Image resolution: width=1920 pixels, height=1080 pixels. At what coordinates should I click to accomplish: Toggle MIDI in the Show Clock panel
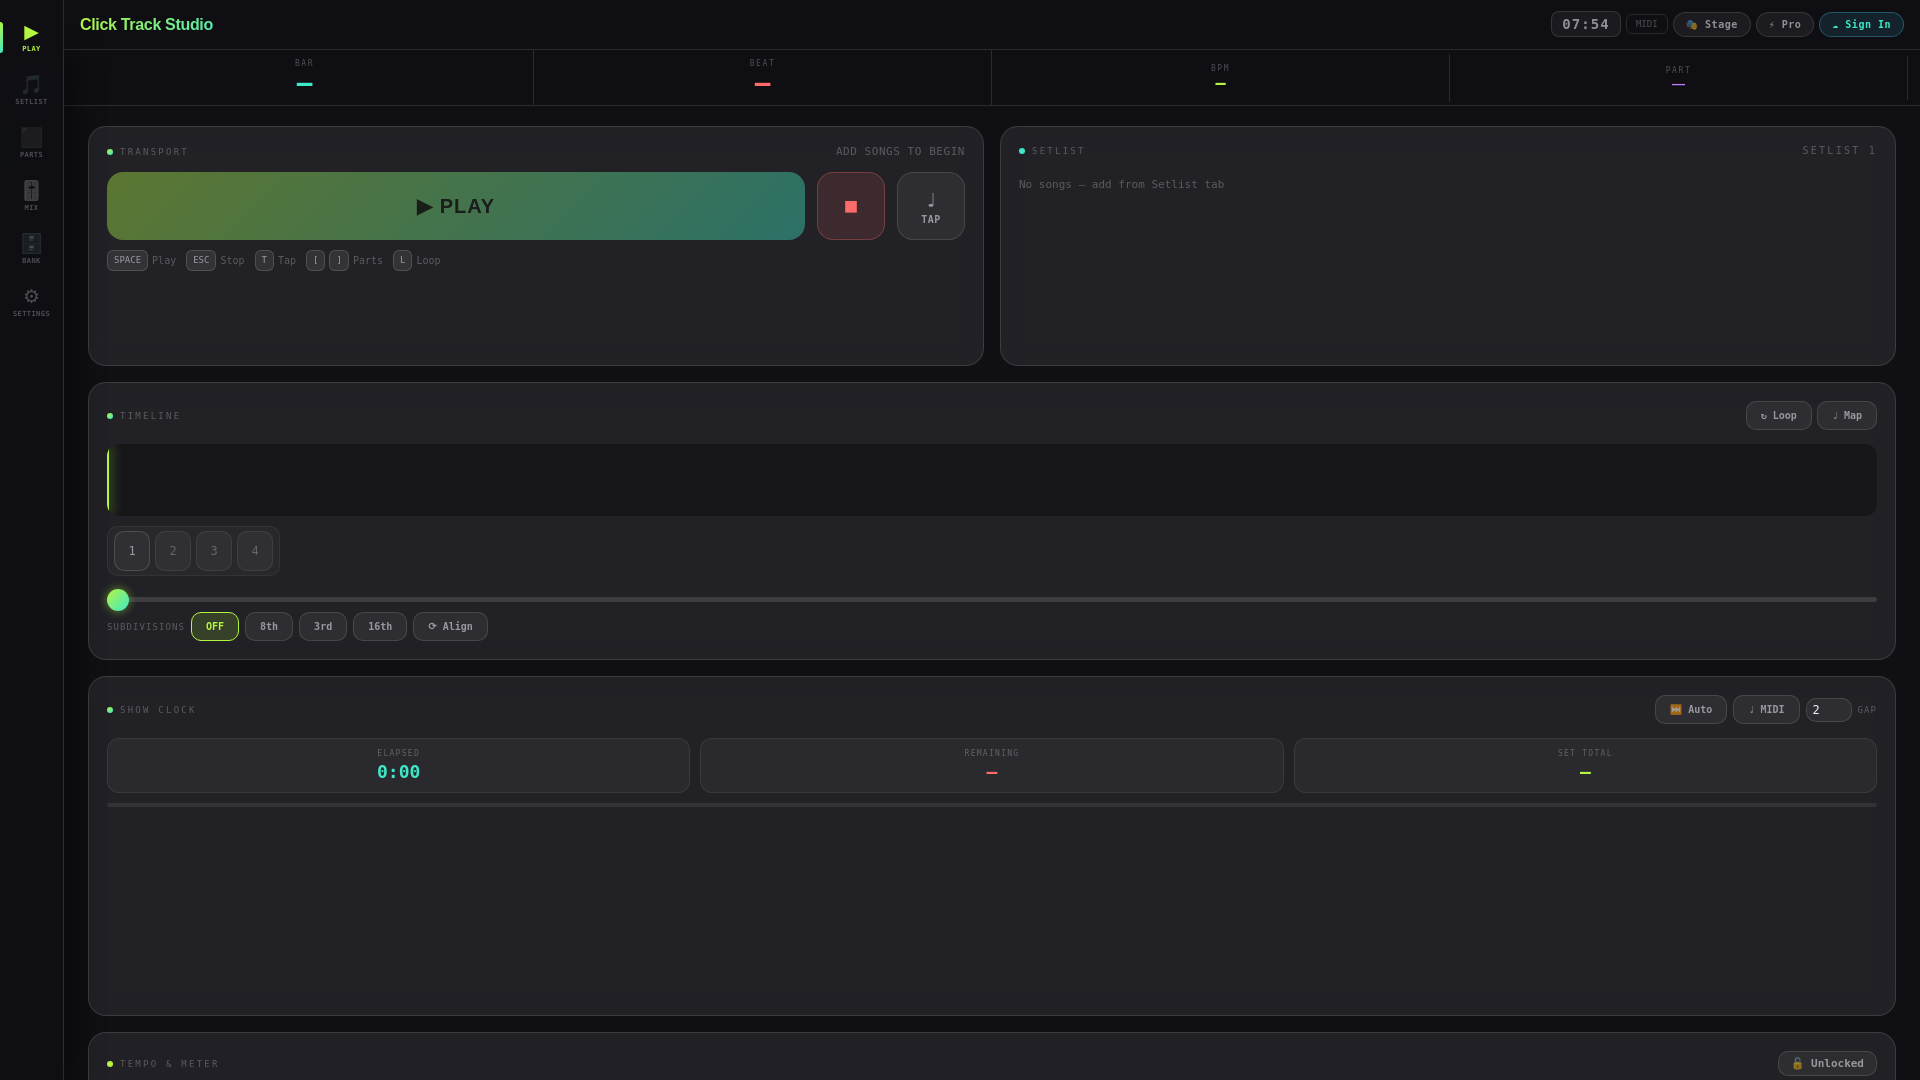1766,710
